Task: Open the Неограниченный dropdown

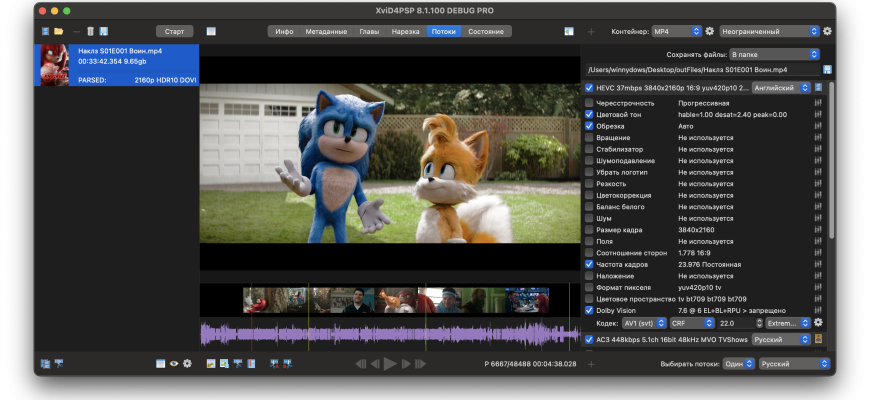Action: (x=769, y=32)
